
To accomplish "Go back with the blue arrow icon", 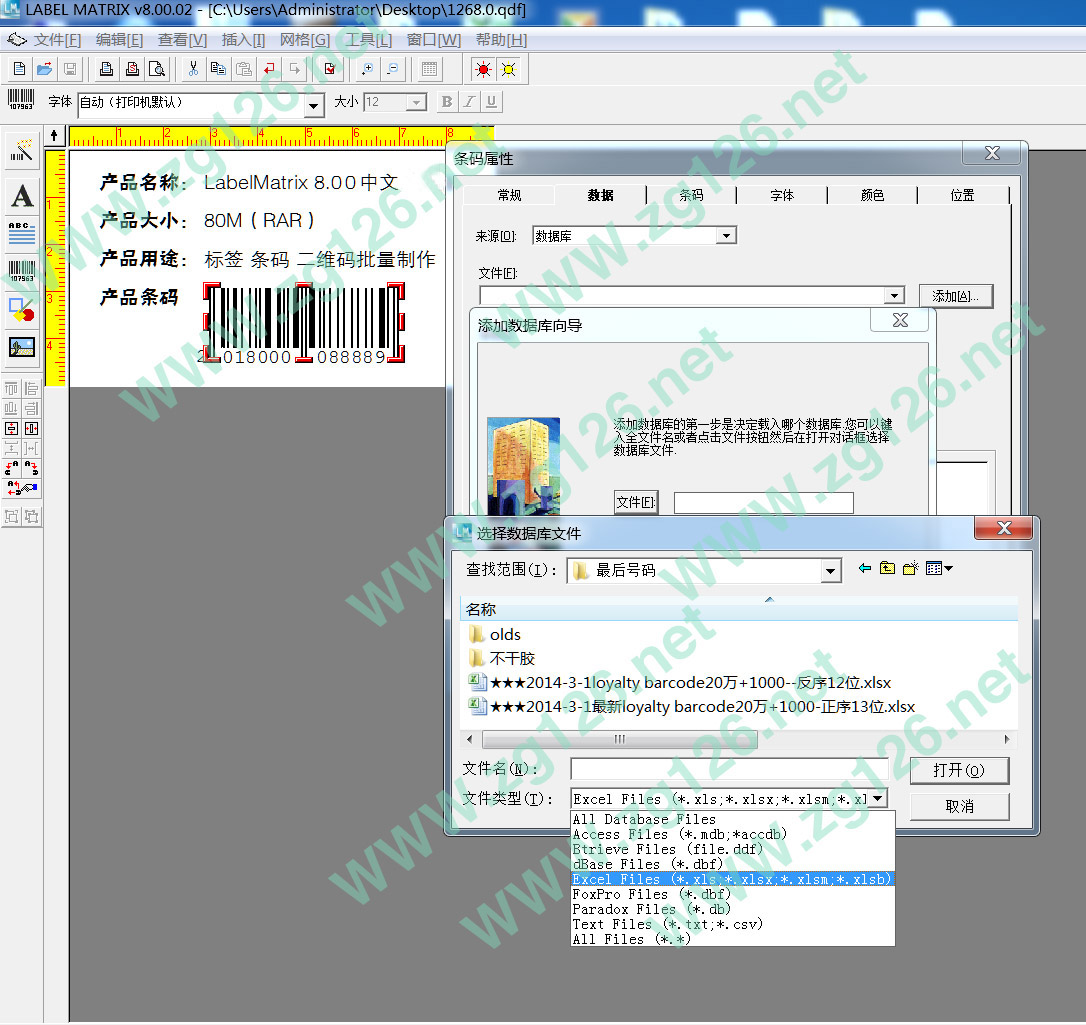I will (864, 569).
